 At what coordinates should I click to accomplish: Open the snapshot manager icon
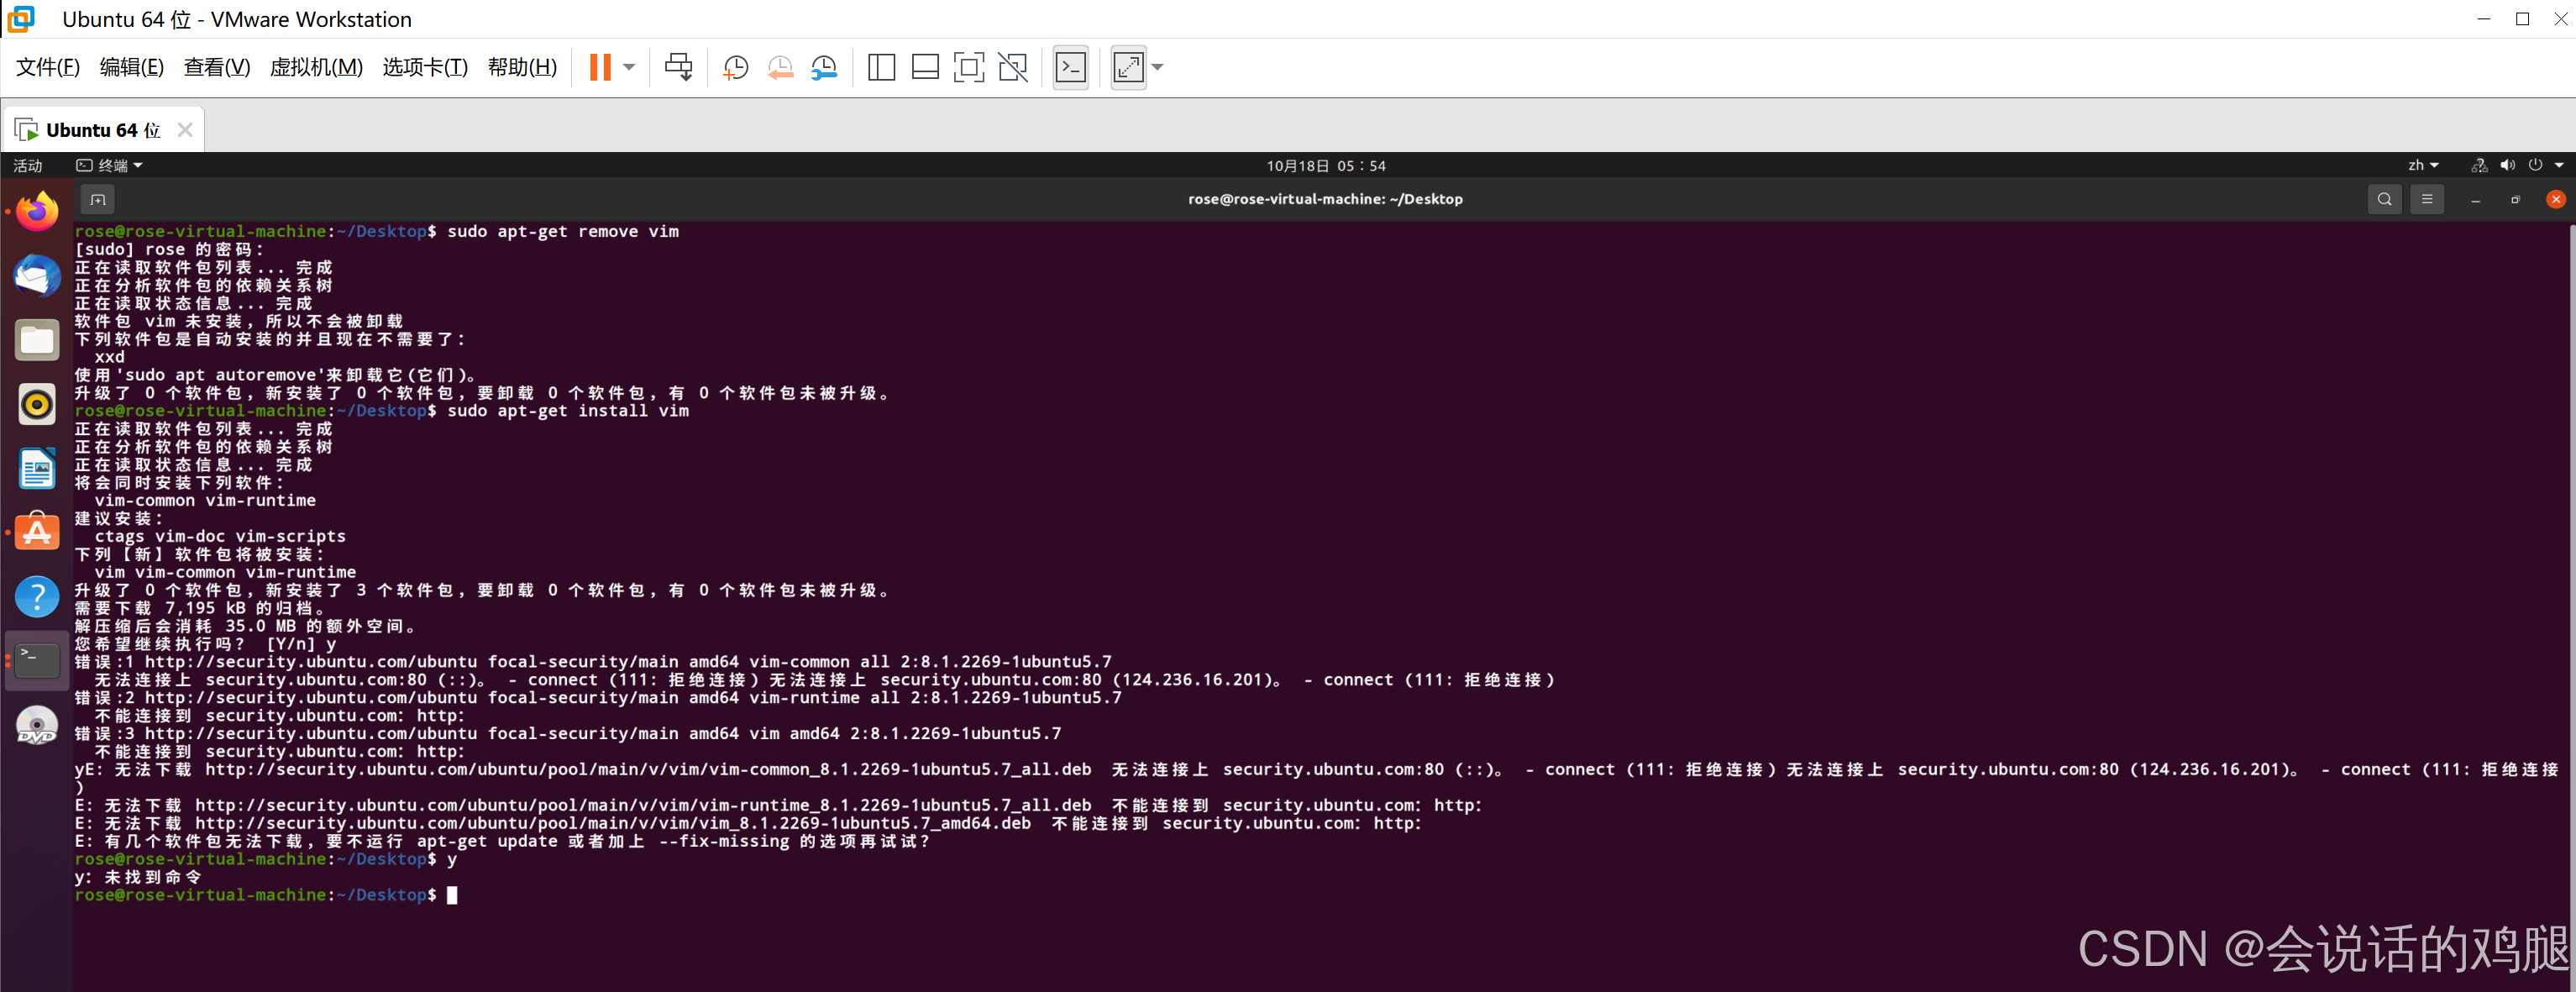(824, 67)
